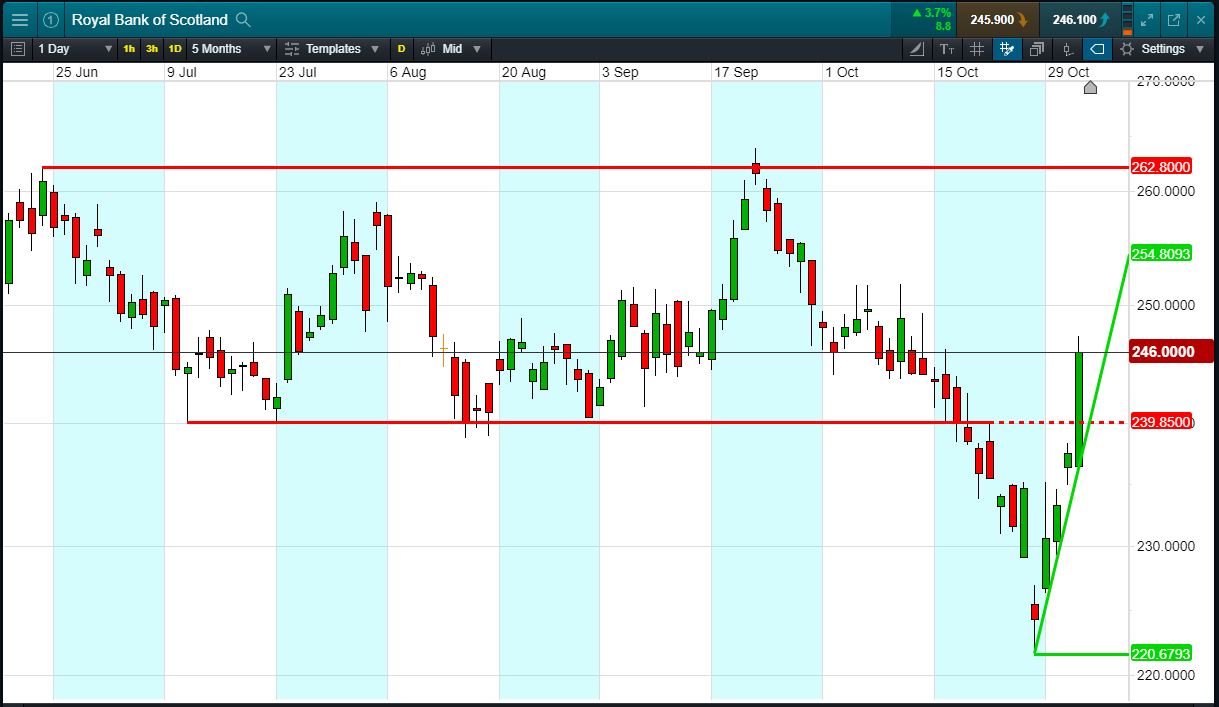Pop out chart into new window
The image size is (1219, 707).
coord(1174,19)
